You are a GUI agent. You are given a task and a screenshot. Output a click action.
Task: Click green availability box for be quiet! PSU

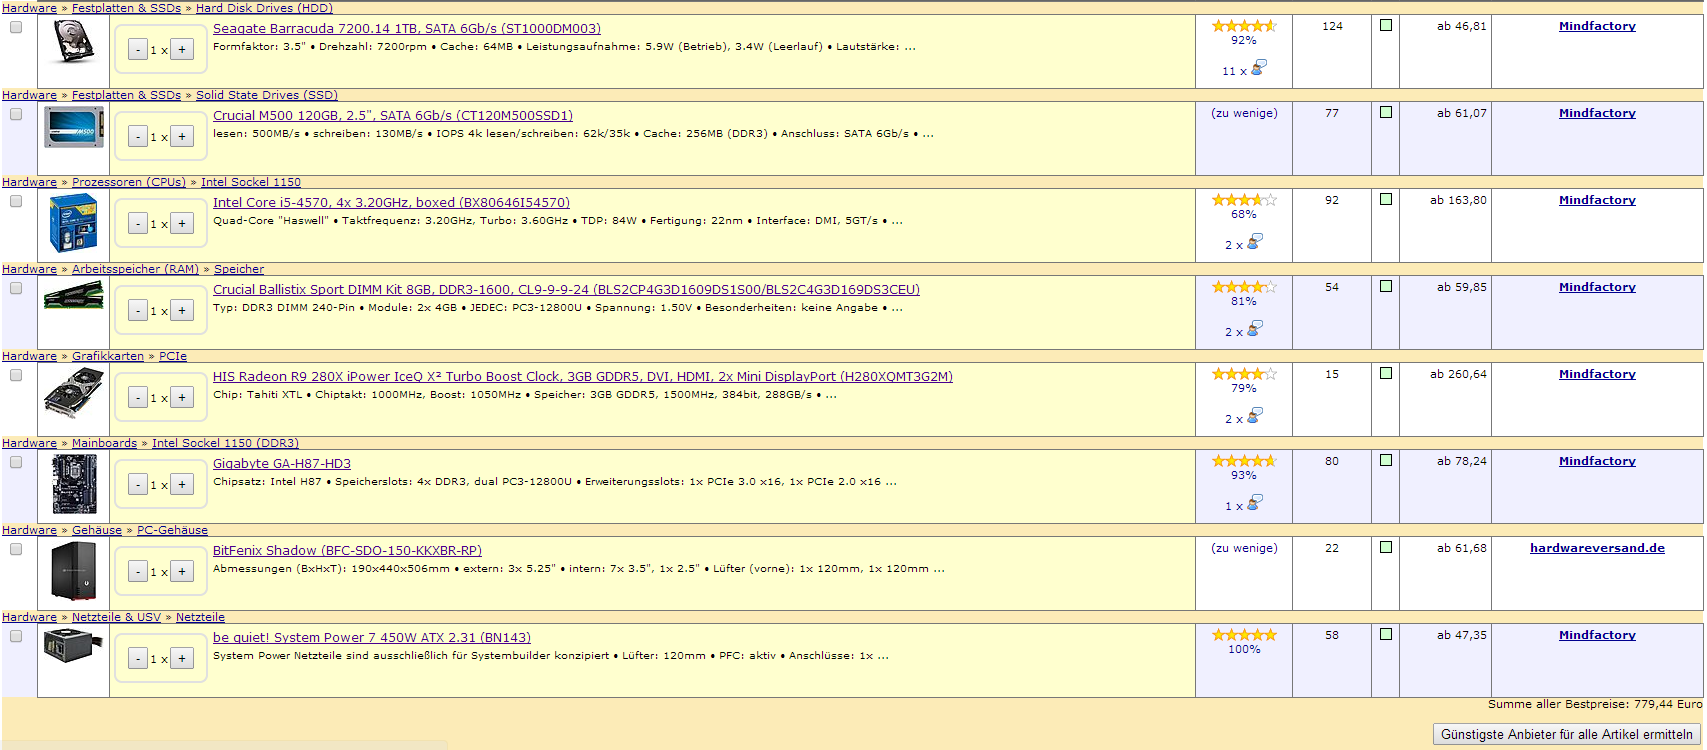pos(1386,634)
